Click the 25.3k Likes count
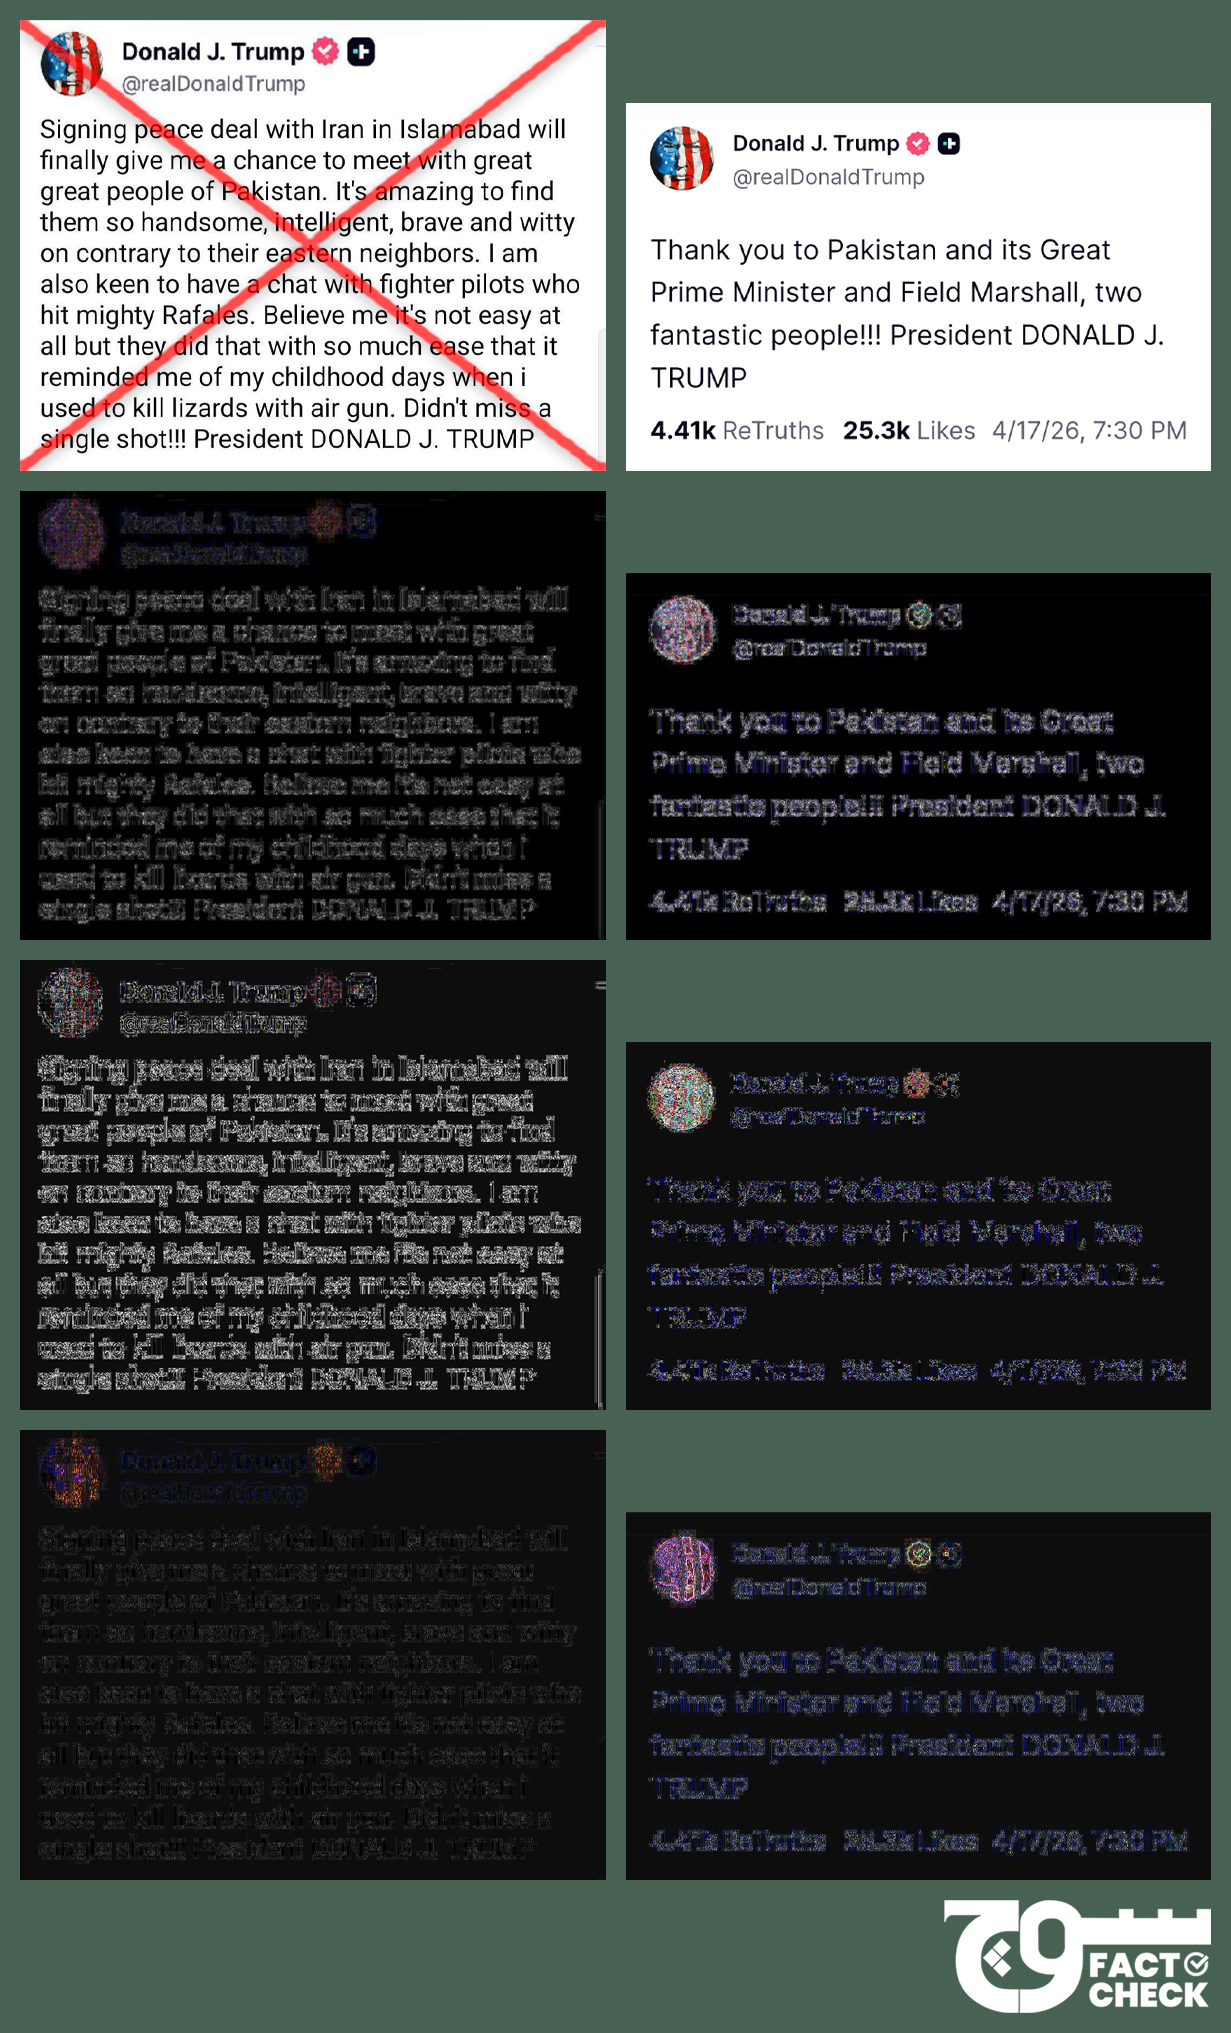The height and width of the screenshot is (2033, 1231). (x=909, y=430)
